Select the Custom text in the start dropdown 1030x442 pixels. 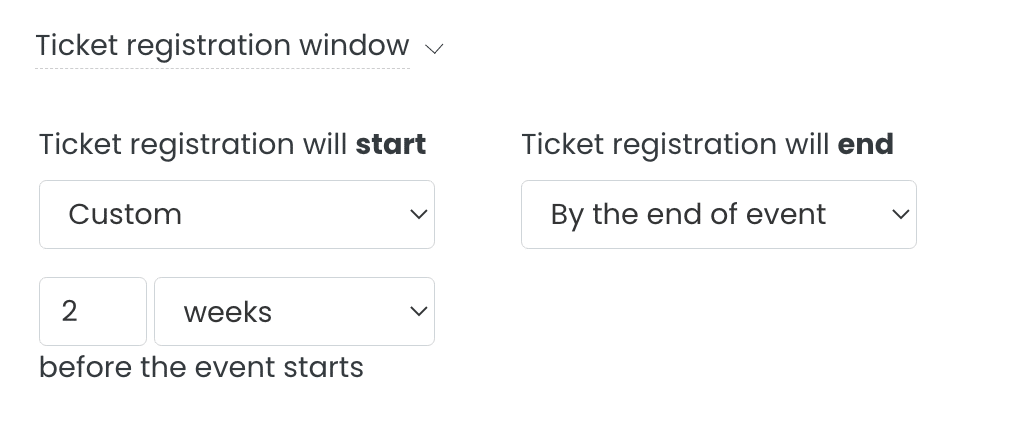[125, 214]
